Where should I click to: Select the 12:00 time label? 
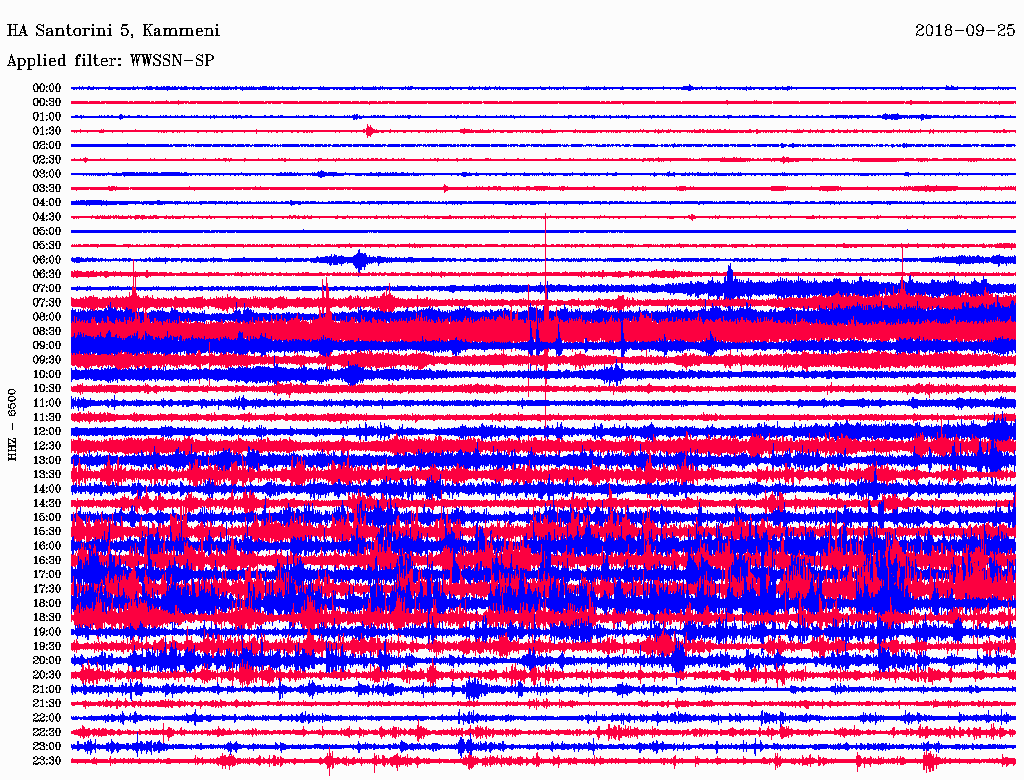pyautogui.click(x=47, y=431)
